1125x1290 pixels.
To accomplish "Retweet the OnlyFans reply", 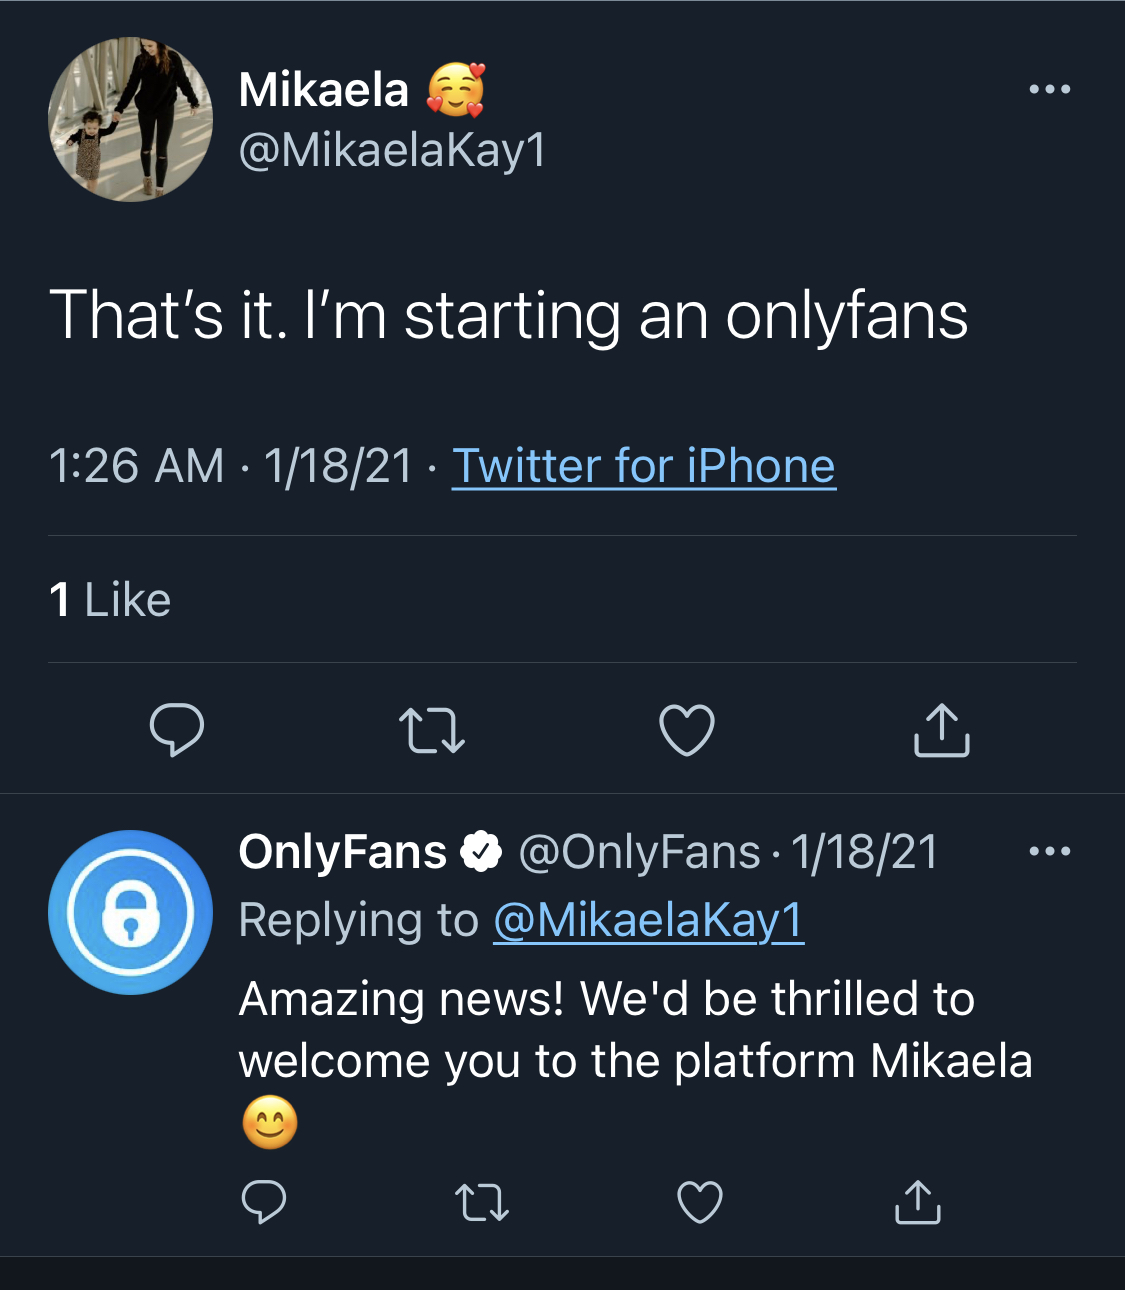I will pos(482,1202).
